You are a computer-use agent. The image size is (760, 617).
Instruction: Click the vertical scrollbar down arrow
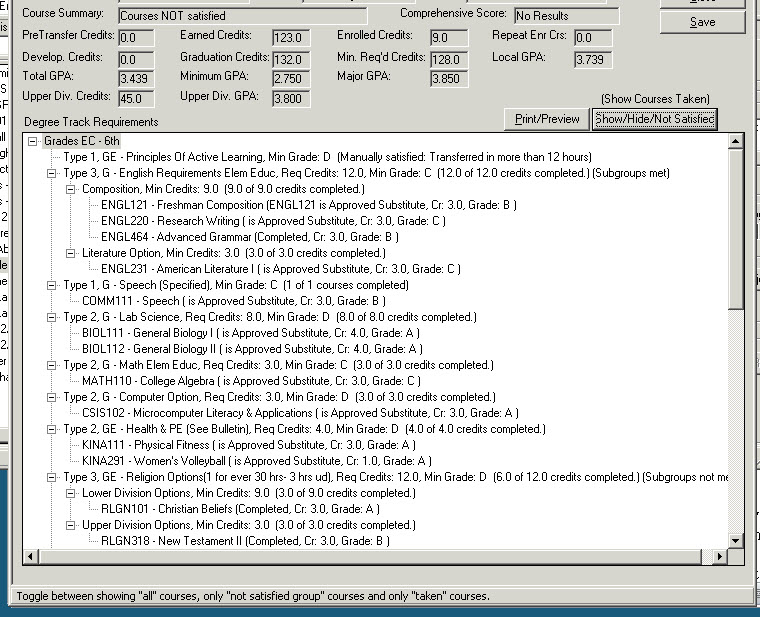coord(737,541)
